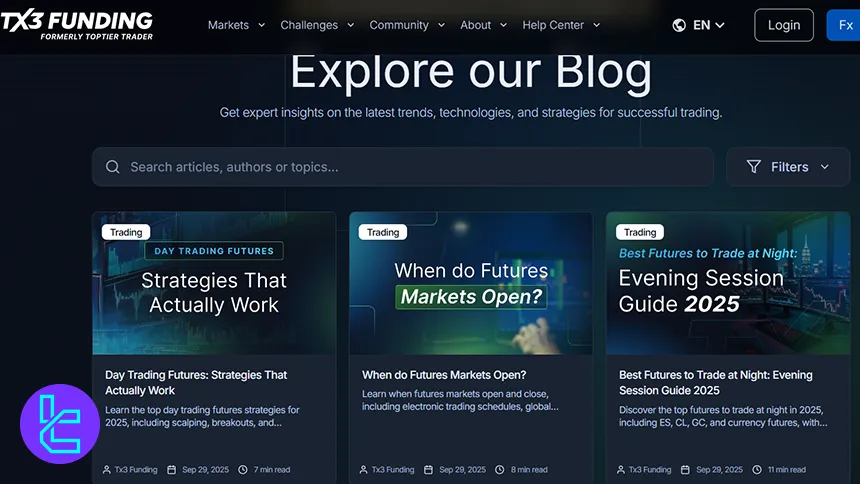Click the search articles input field
This screenshot has width=860, height=484.
tap(410, 167)
